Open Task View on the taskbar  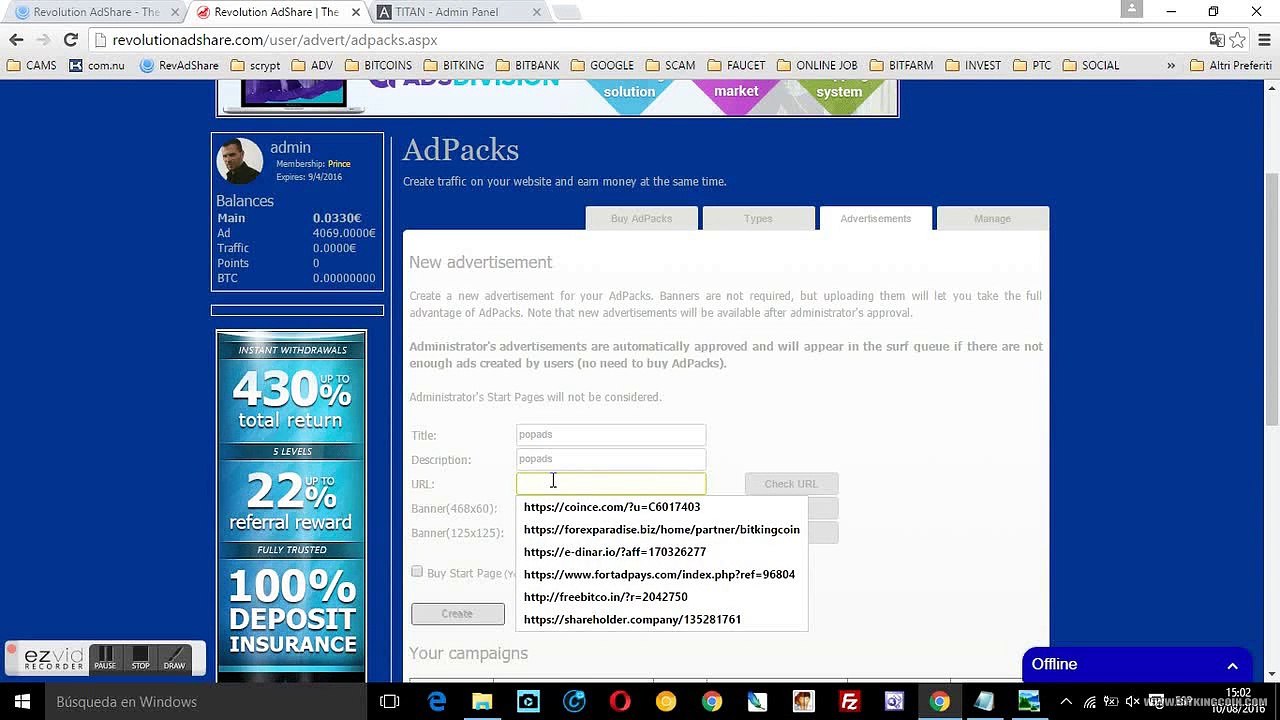click(390, 701)
